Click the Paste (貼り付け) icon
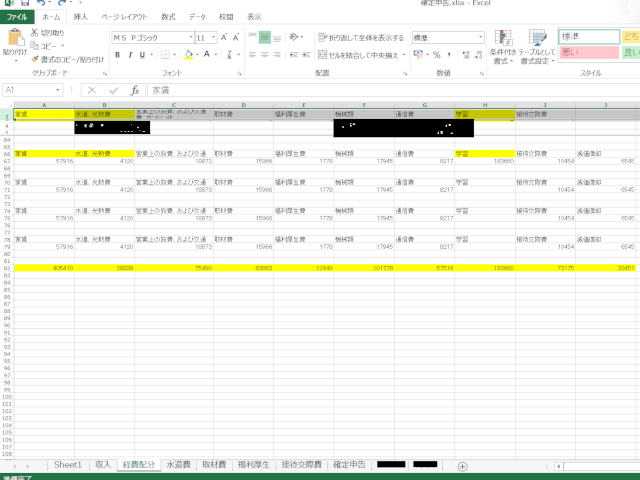 pos(16,38)
